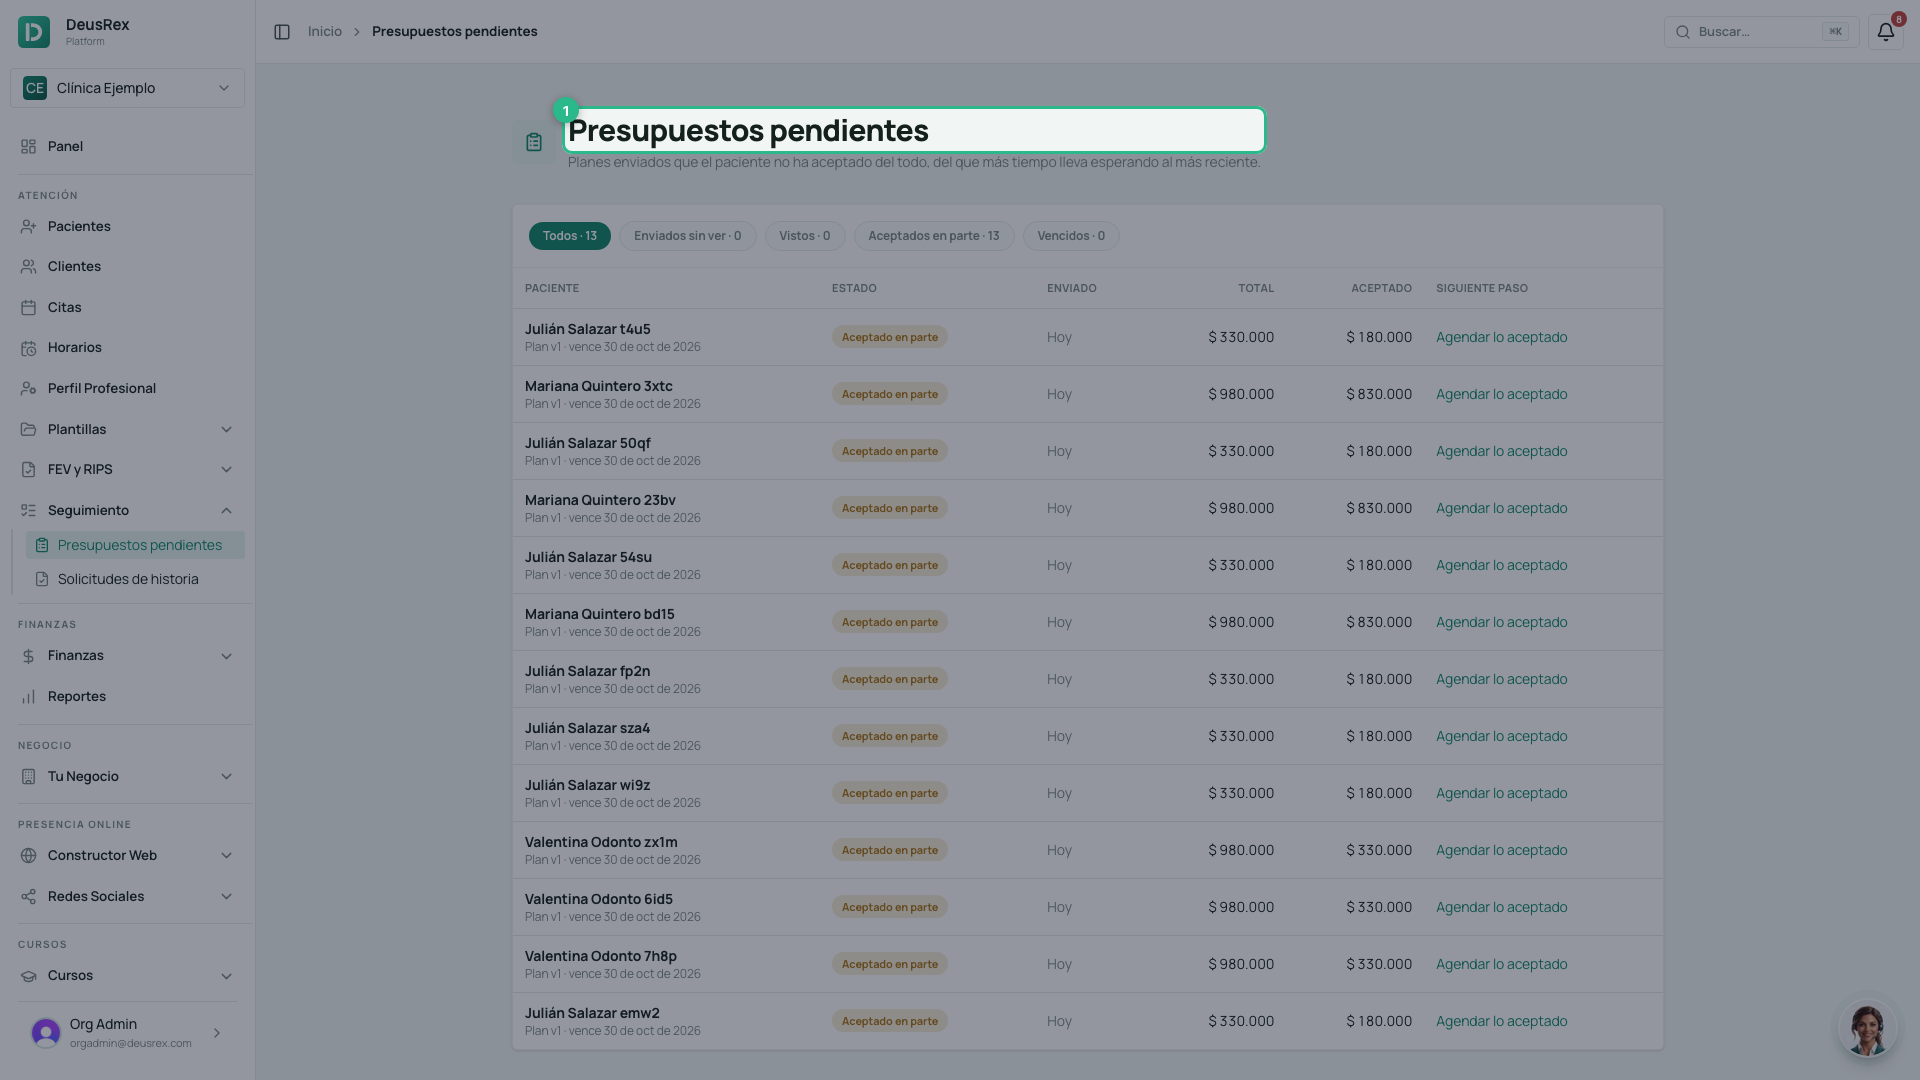Screen dimensions: 1920x1080
Task: Open the Pacientes sidebar icon
Action: click(x=28, y=227)
